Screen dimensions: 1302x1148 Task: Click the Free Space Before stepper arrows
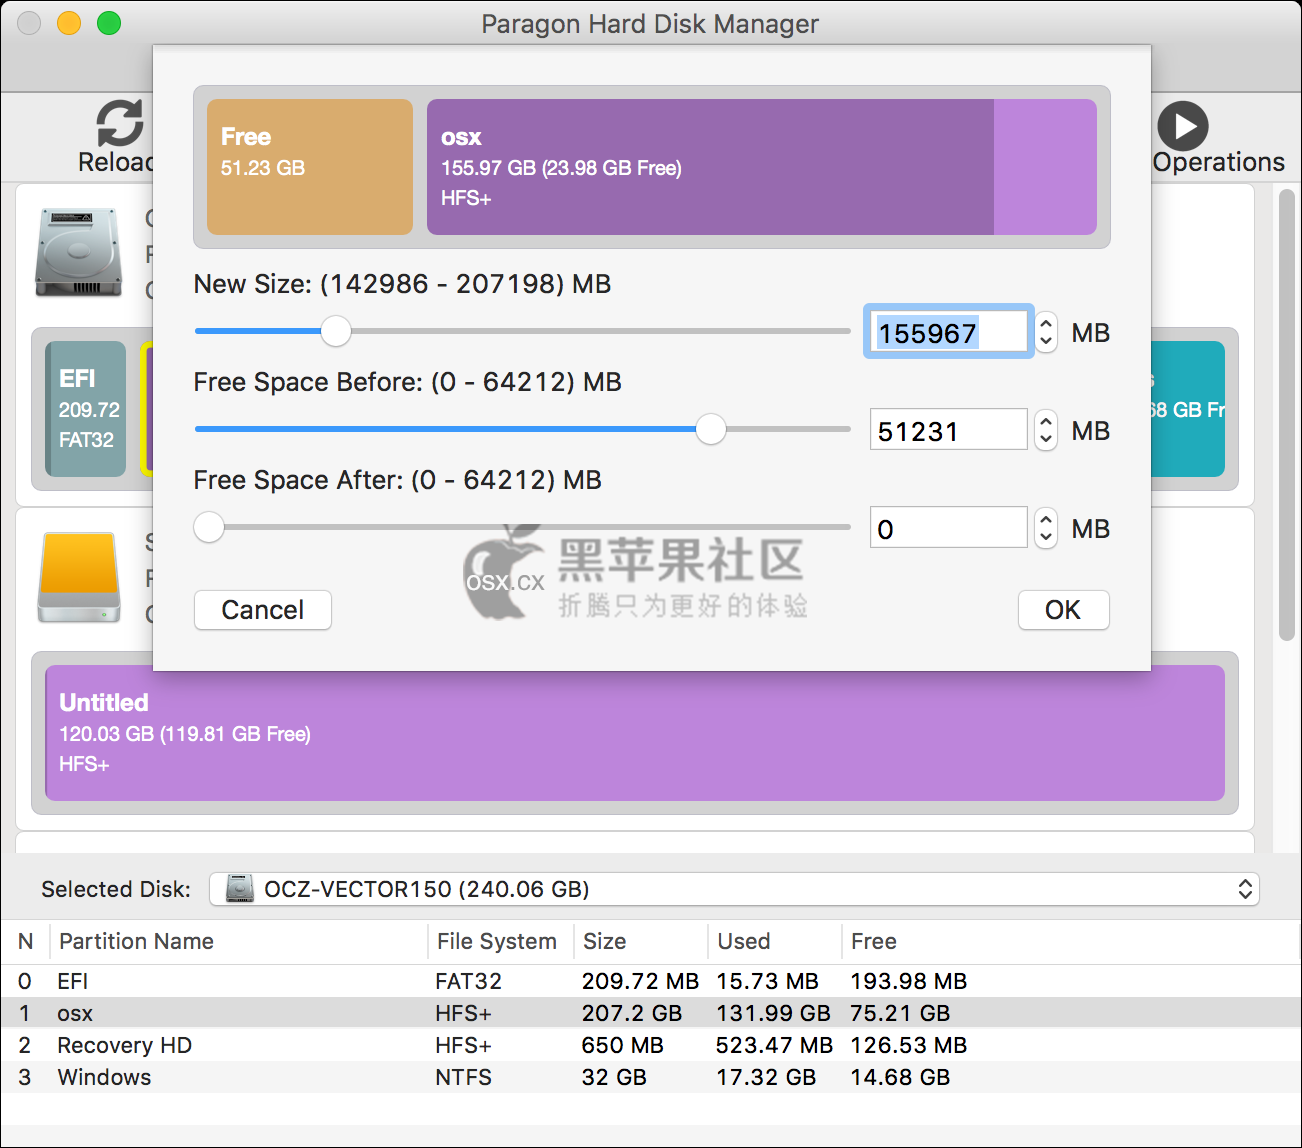[1046, 430]
